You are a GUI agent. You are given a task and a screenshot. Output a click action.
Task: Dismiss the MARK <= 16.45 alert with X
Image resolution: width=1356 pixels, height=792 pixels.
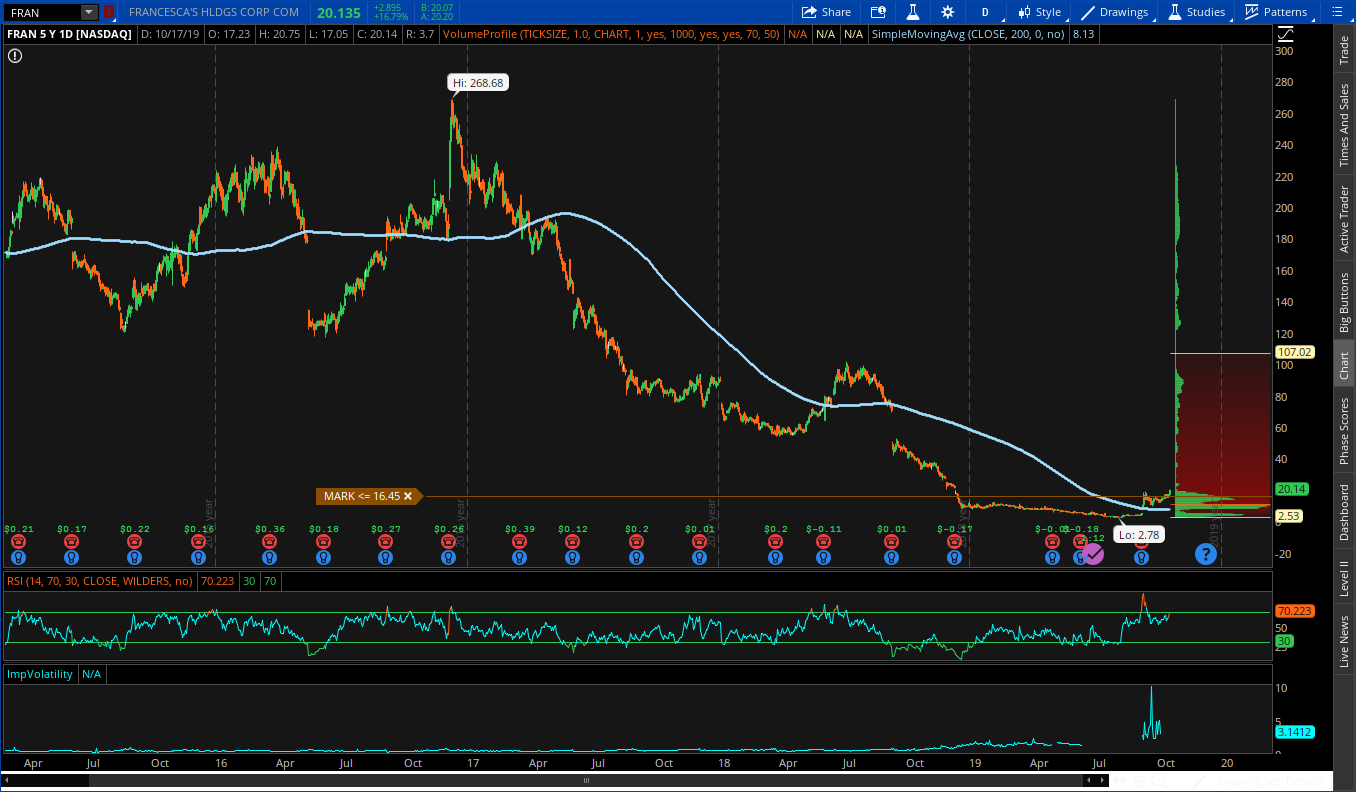[408, 496]
